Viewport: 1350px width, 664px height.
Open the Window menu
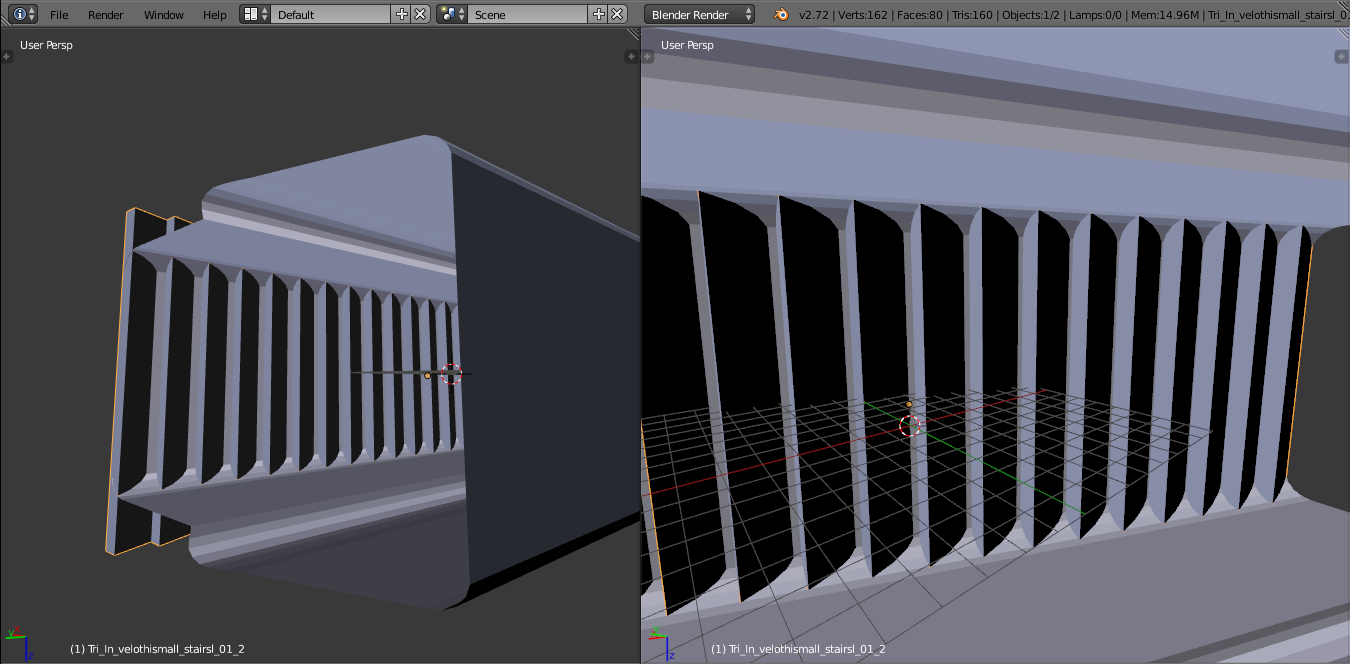tap(163, 15)
